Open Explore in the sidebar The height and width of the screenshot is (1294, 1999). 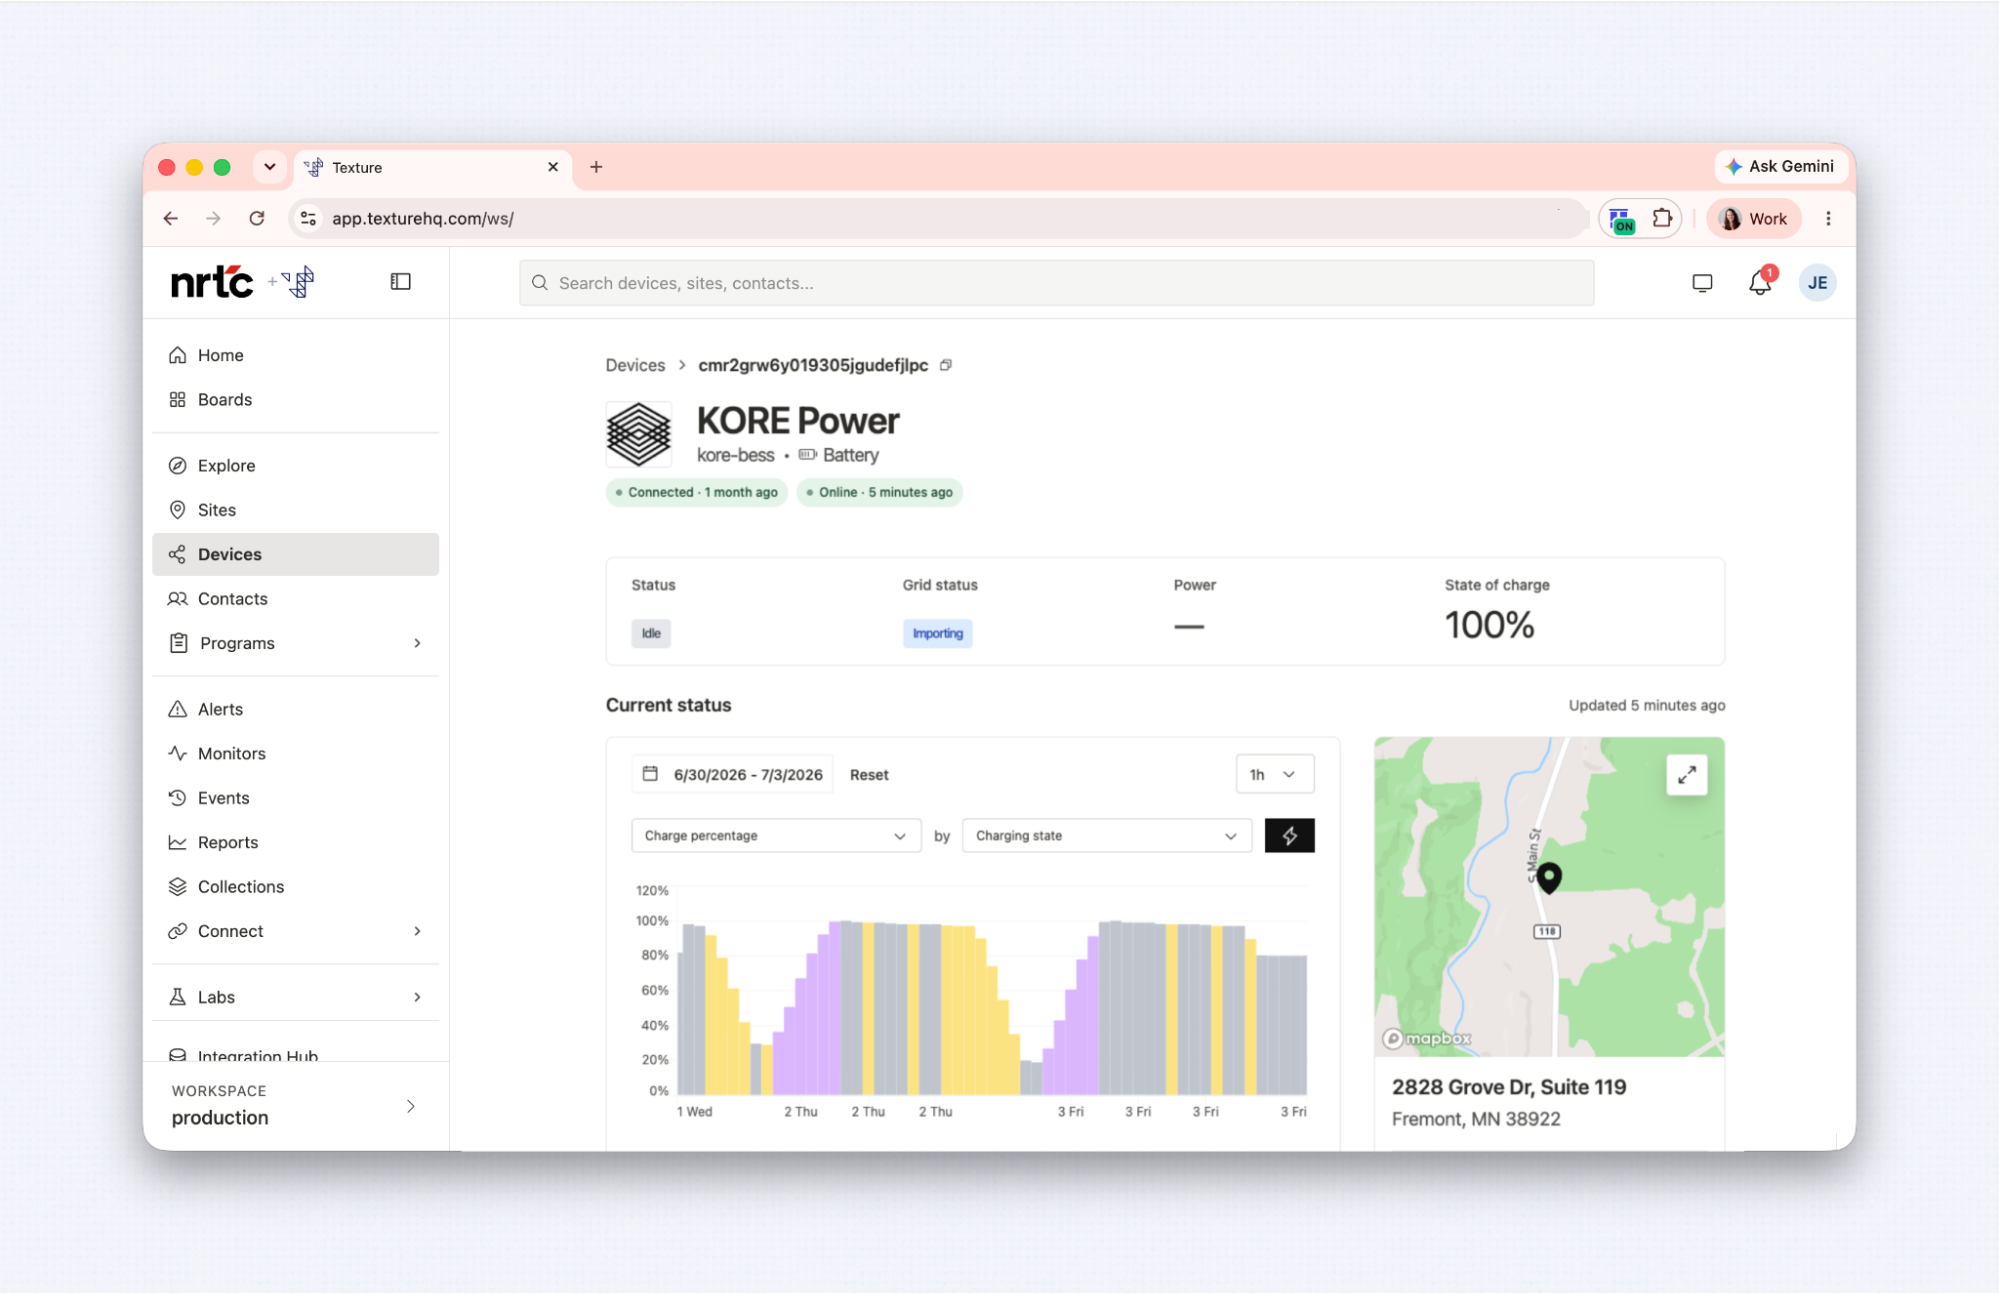pos(295,466)
